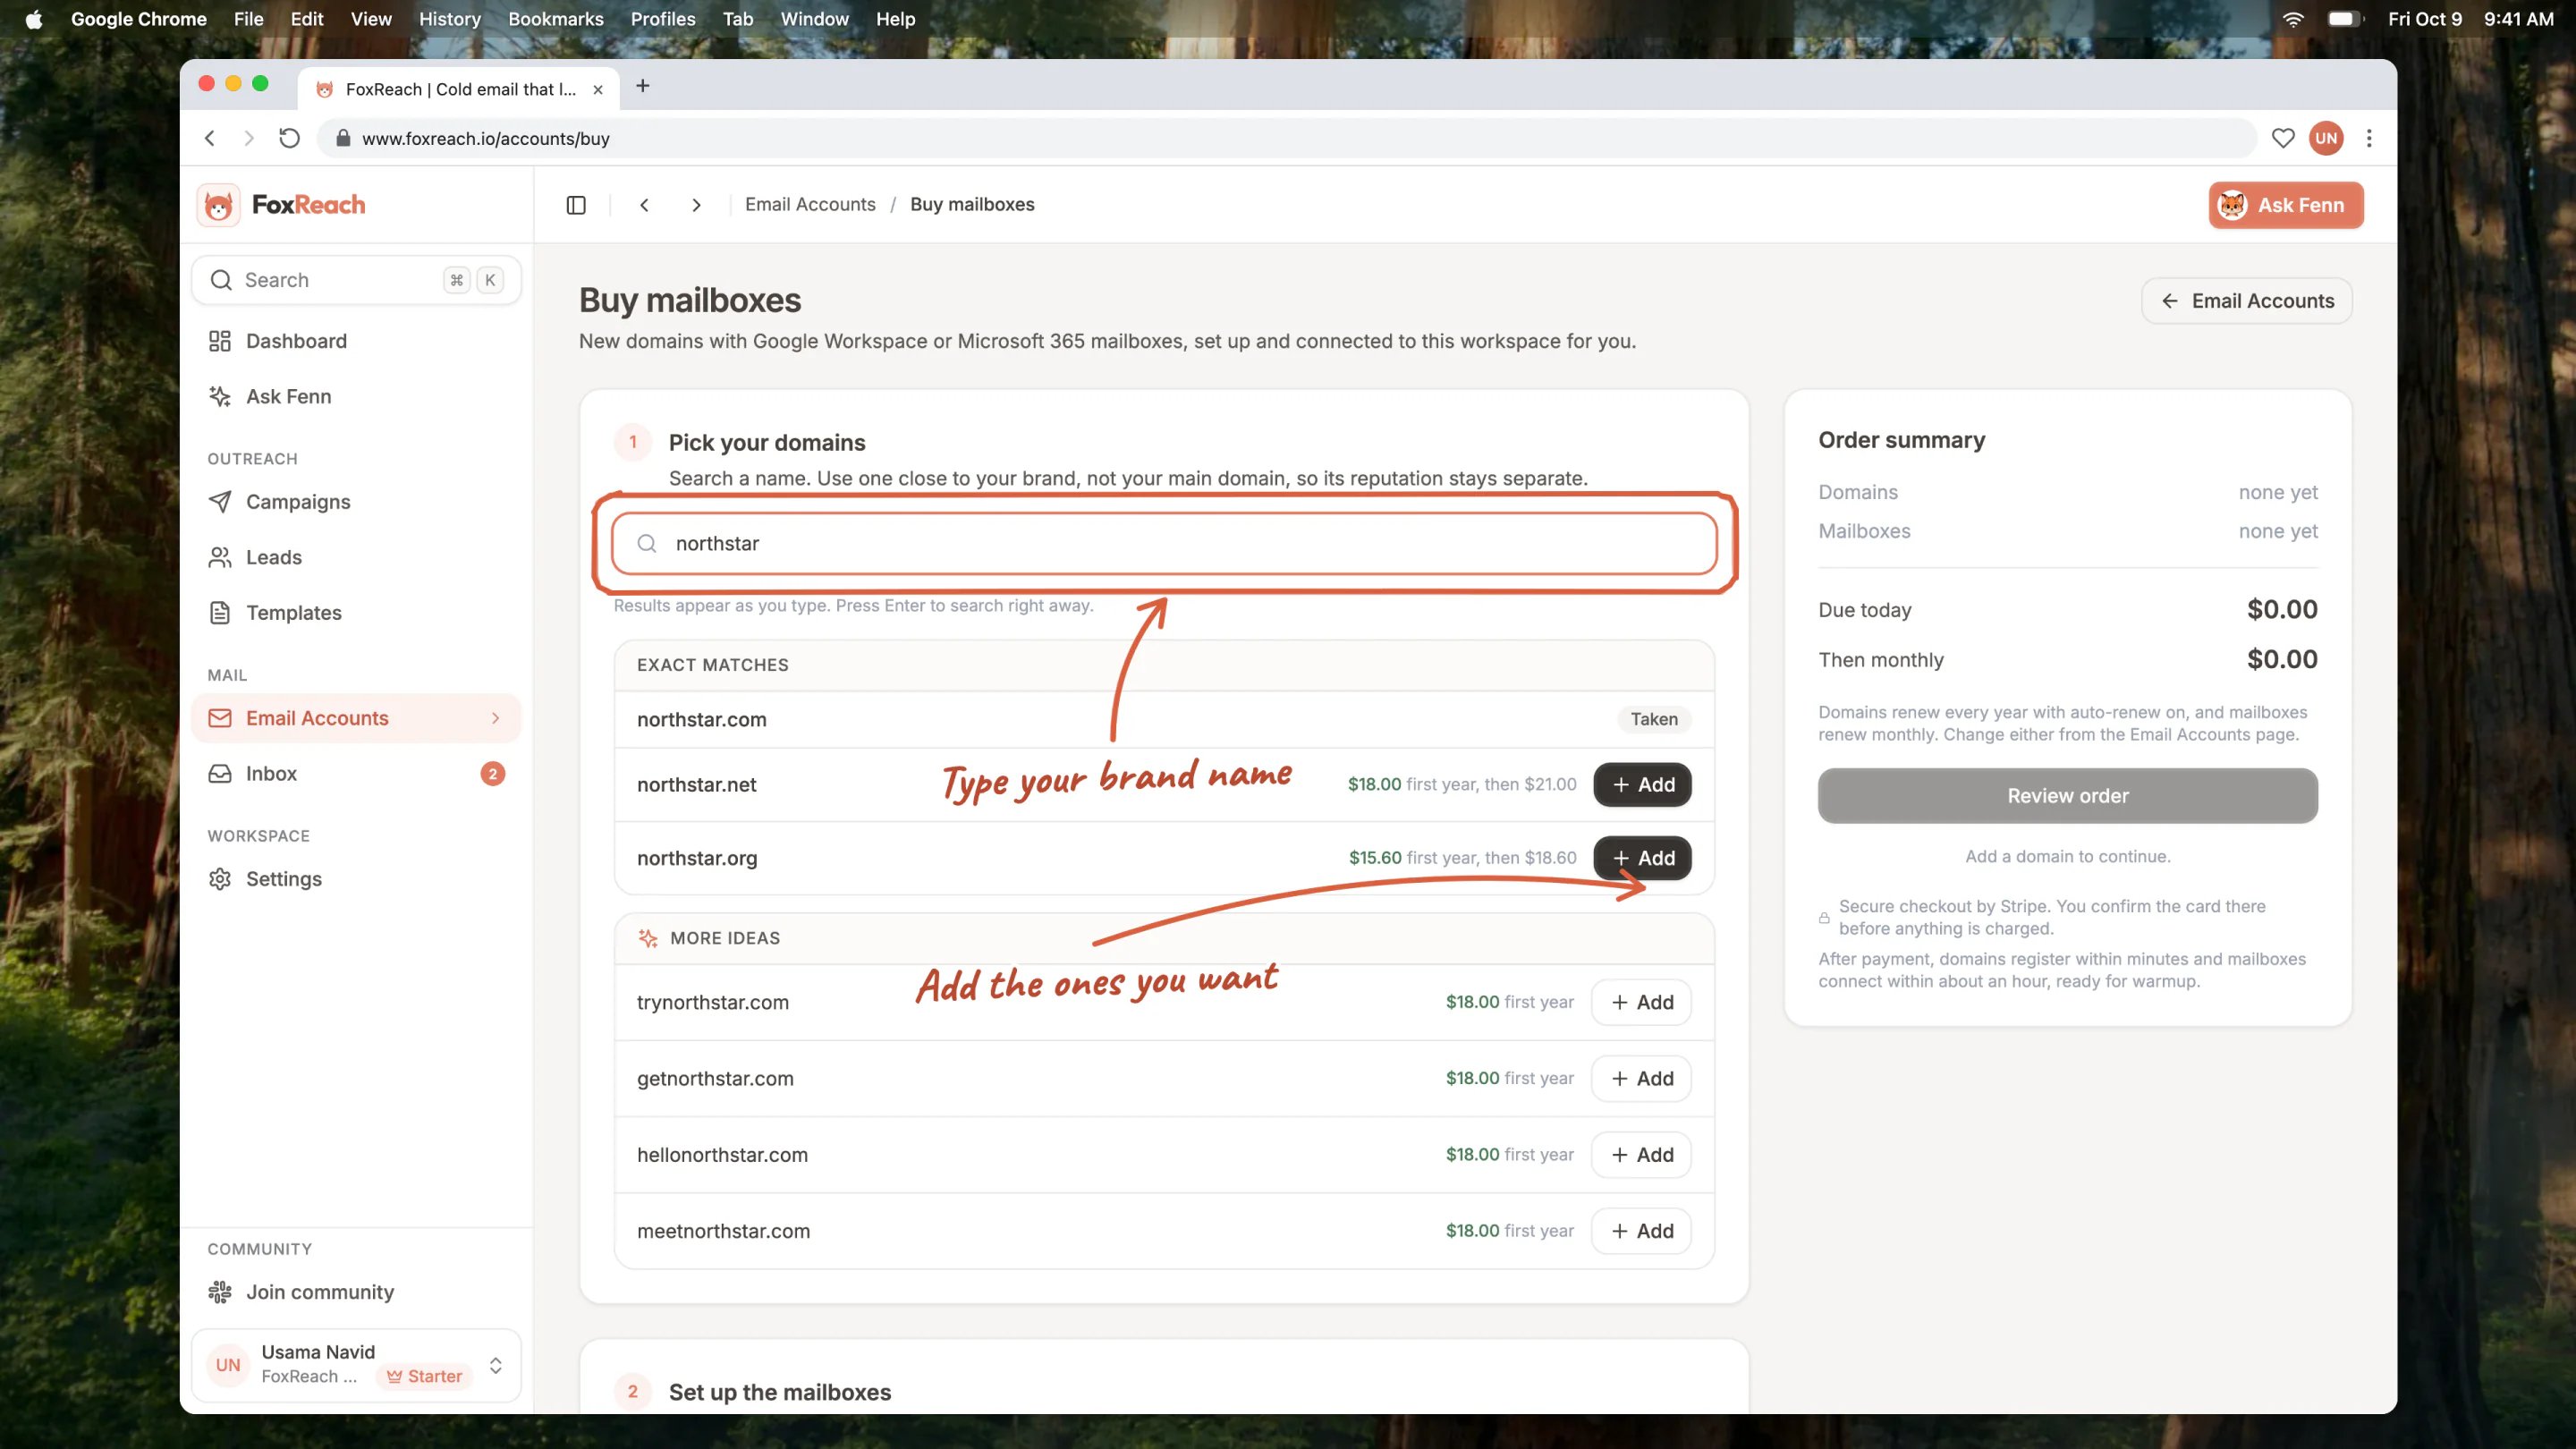Reload the page in Chrome

pos(289,138)
